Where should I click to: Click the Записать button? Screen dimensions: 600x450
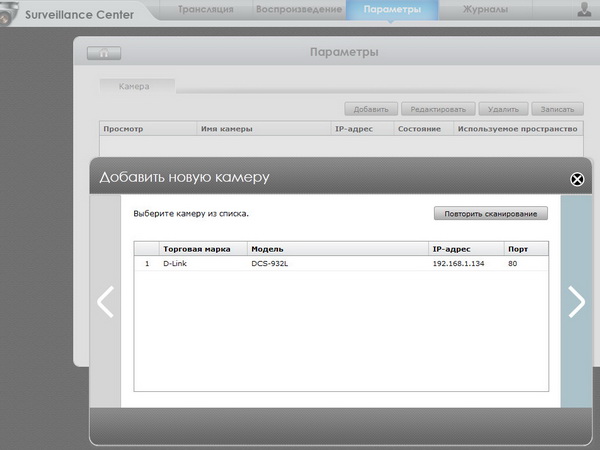click(x=555, y=109)
